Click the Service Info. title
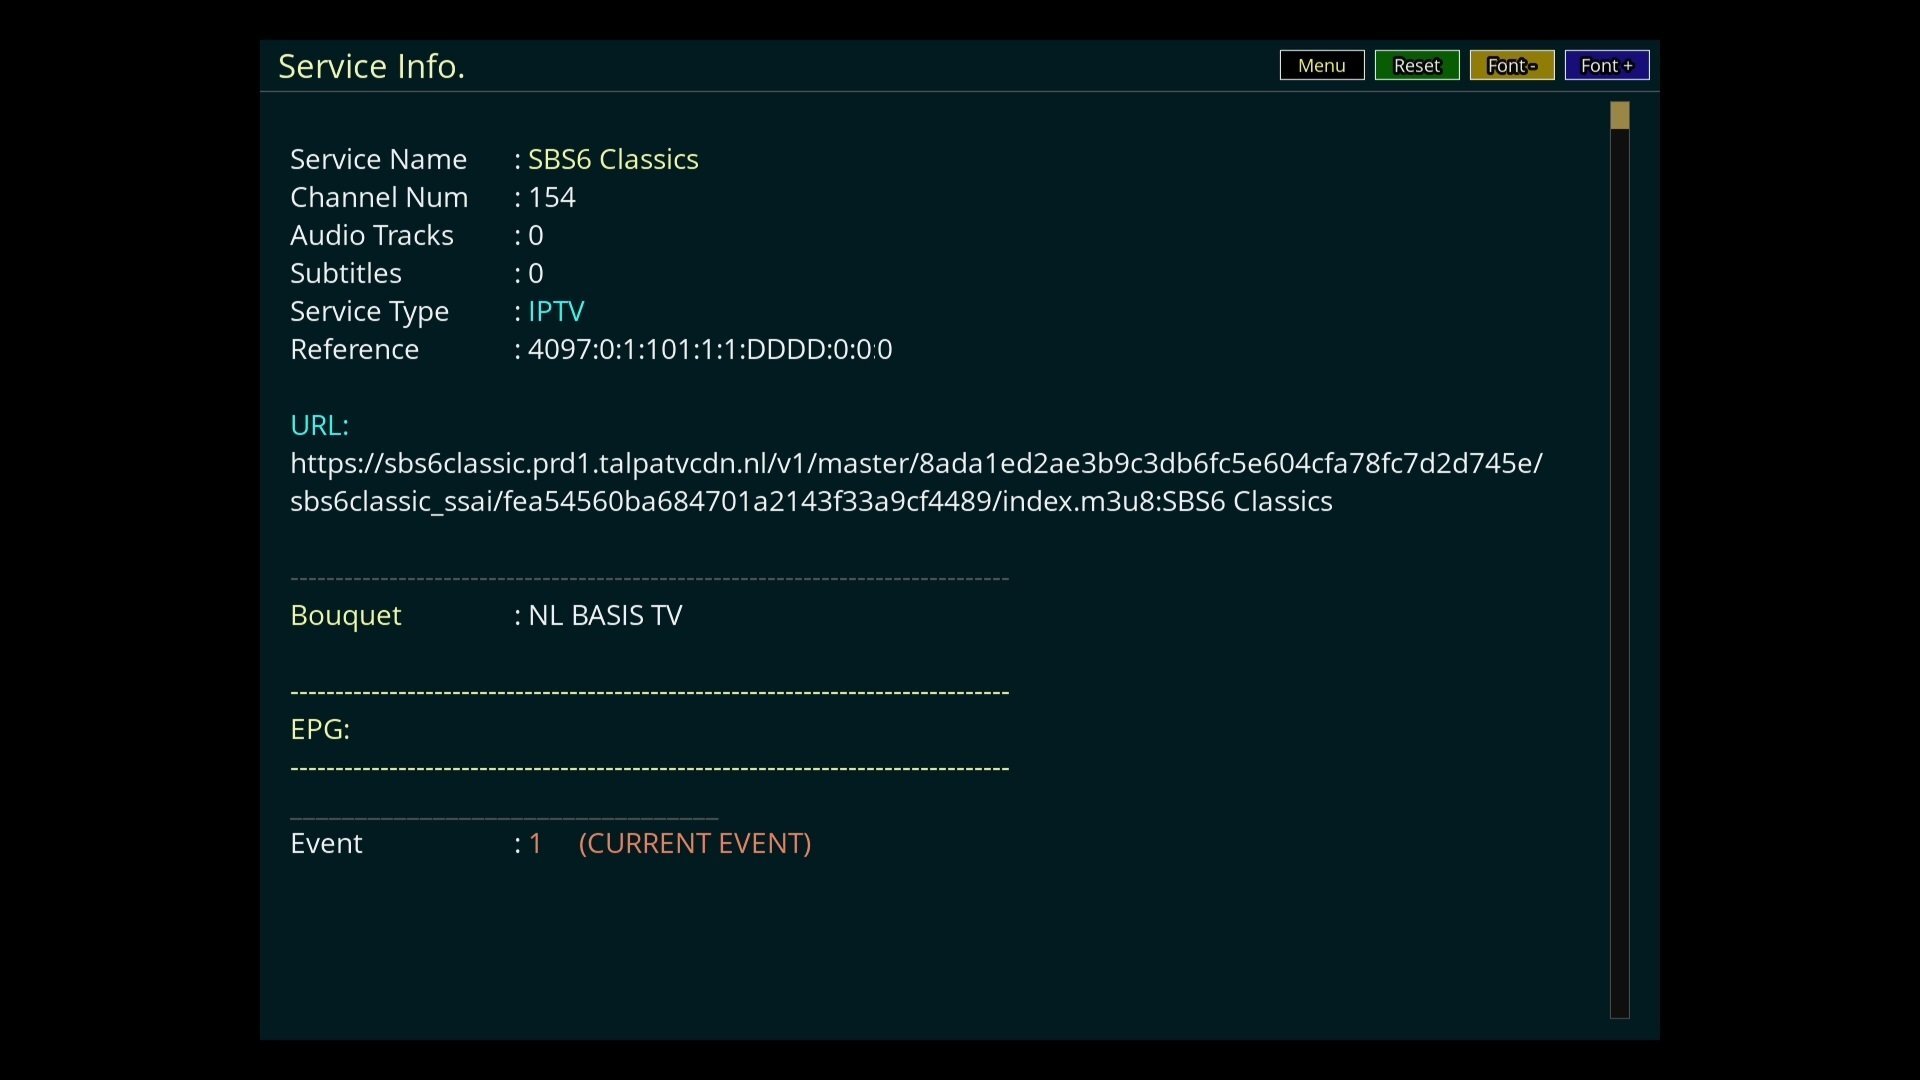The image size is (1920, 1080). pos(371,66)
